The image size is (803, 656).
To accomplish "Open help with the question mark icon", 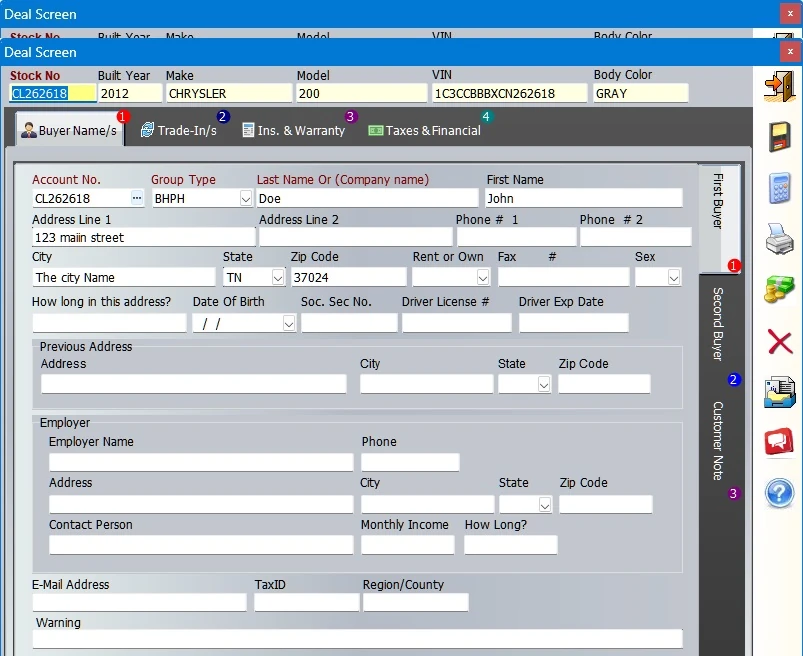I will (779, 493).
